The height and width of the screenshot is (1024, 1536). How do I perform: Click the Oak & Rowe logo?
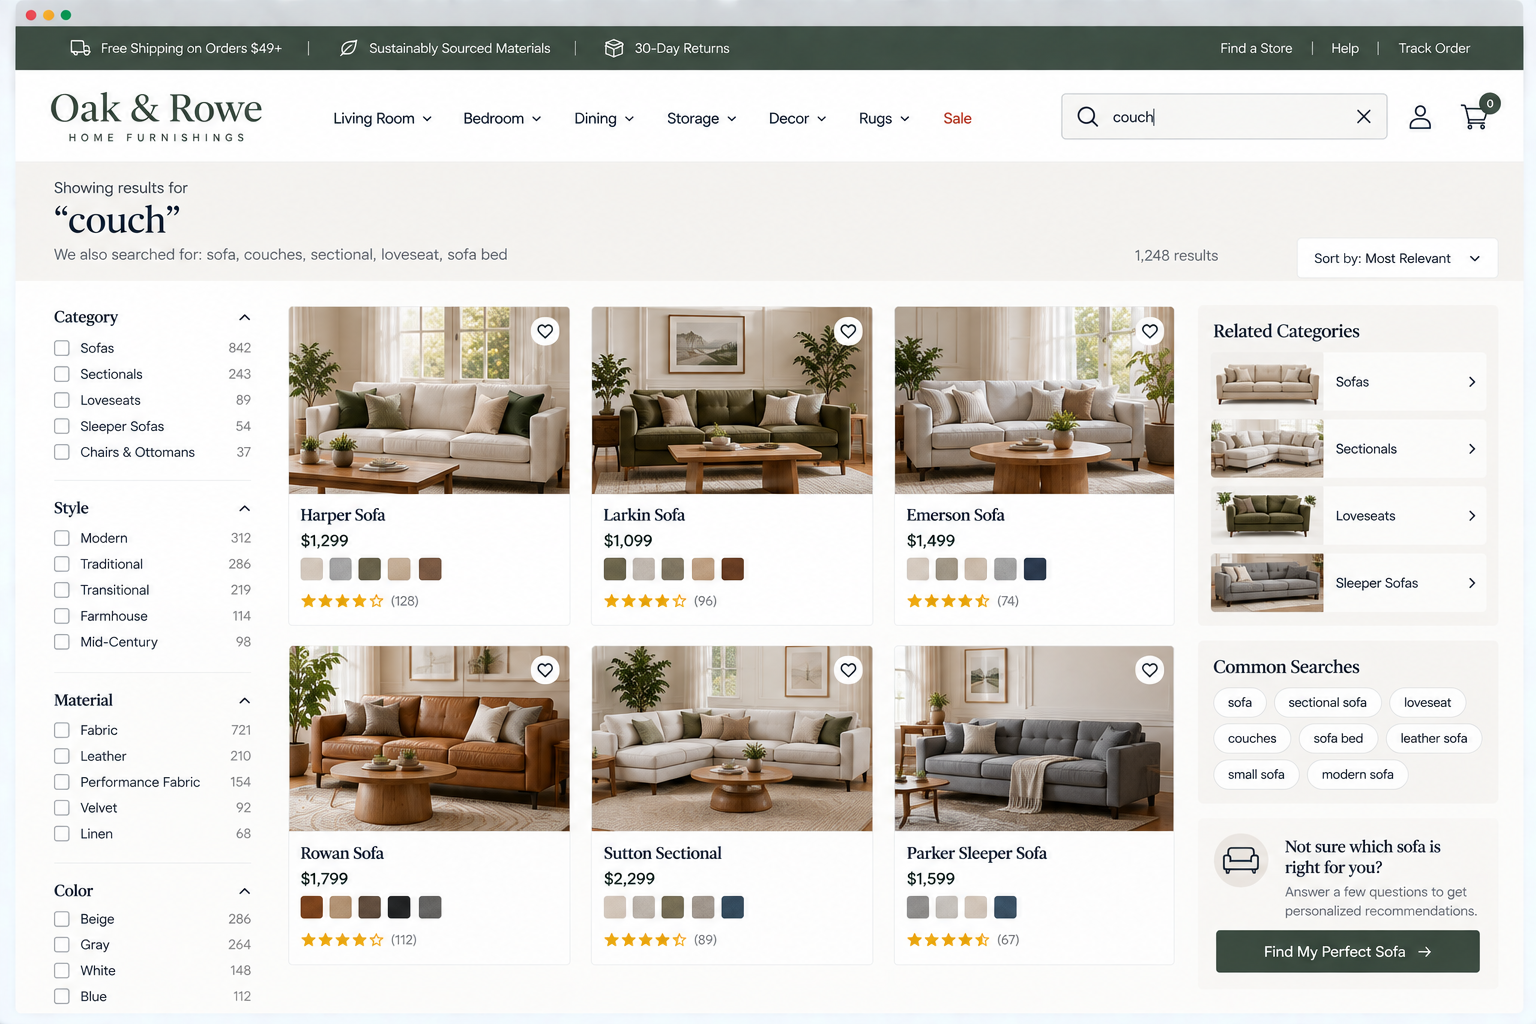(x=157, y=116)
